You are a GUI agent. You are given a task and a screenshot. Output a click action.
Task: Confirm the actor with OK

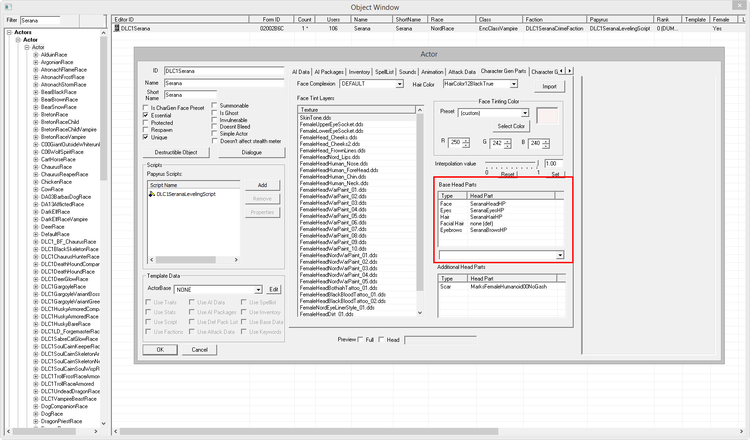[160, 350]
